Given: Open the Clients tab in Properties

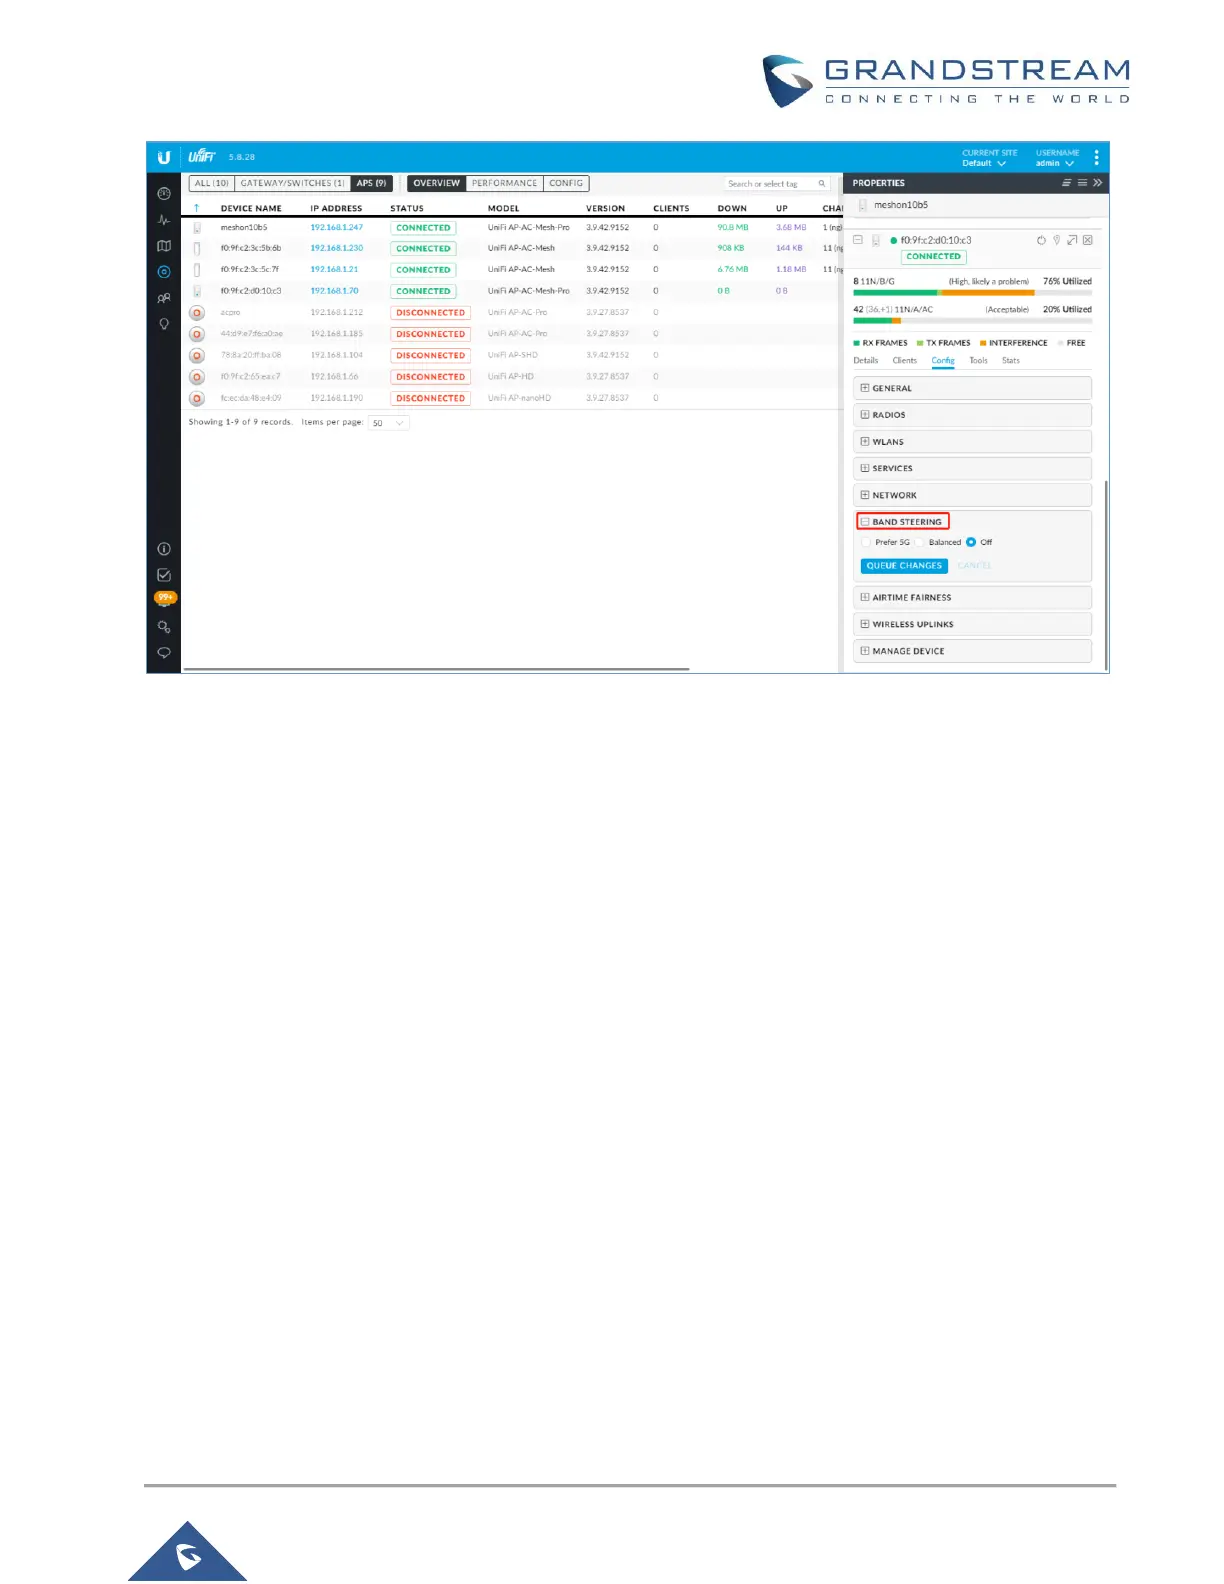Looking at the screenshot, I should tap(905, 361).
